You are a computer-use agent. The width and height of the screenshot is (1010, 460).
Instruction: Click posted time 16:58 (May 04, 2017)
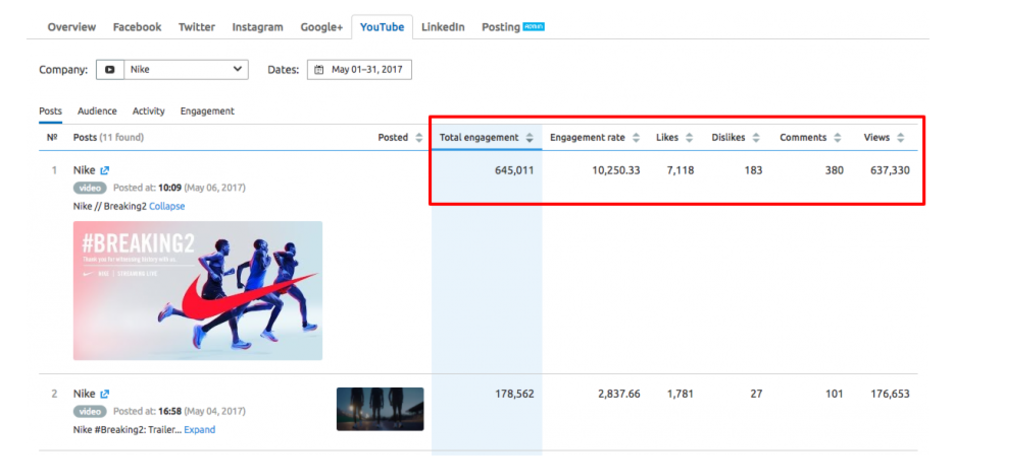tap(202, 411)
